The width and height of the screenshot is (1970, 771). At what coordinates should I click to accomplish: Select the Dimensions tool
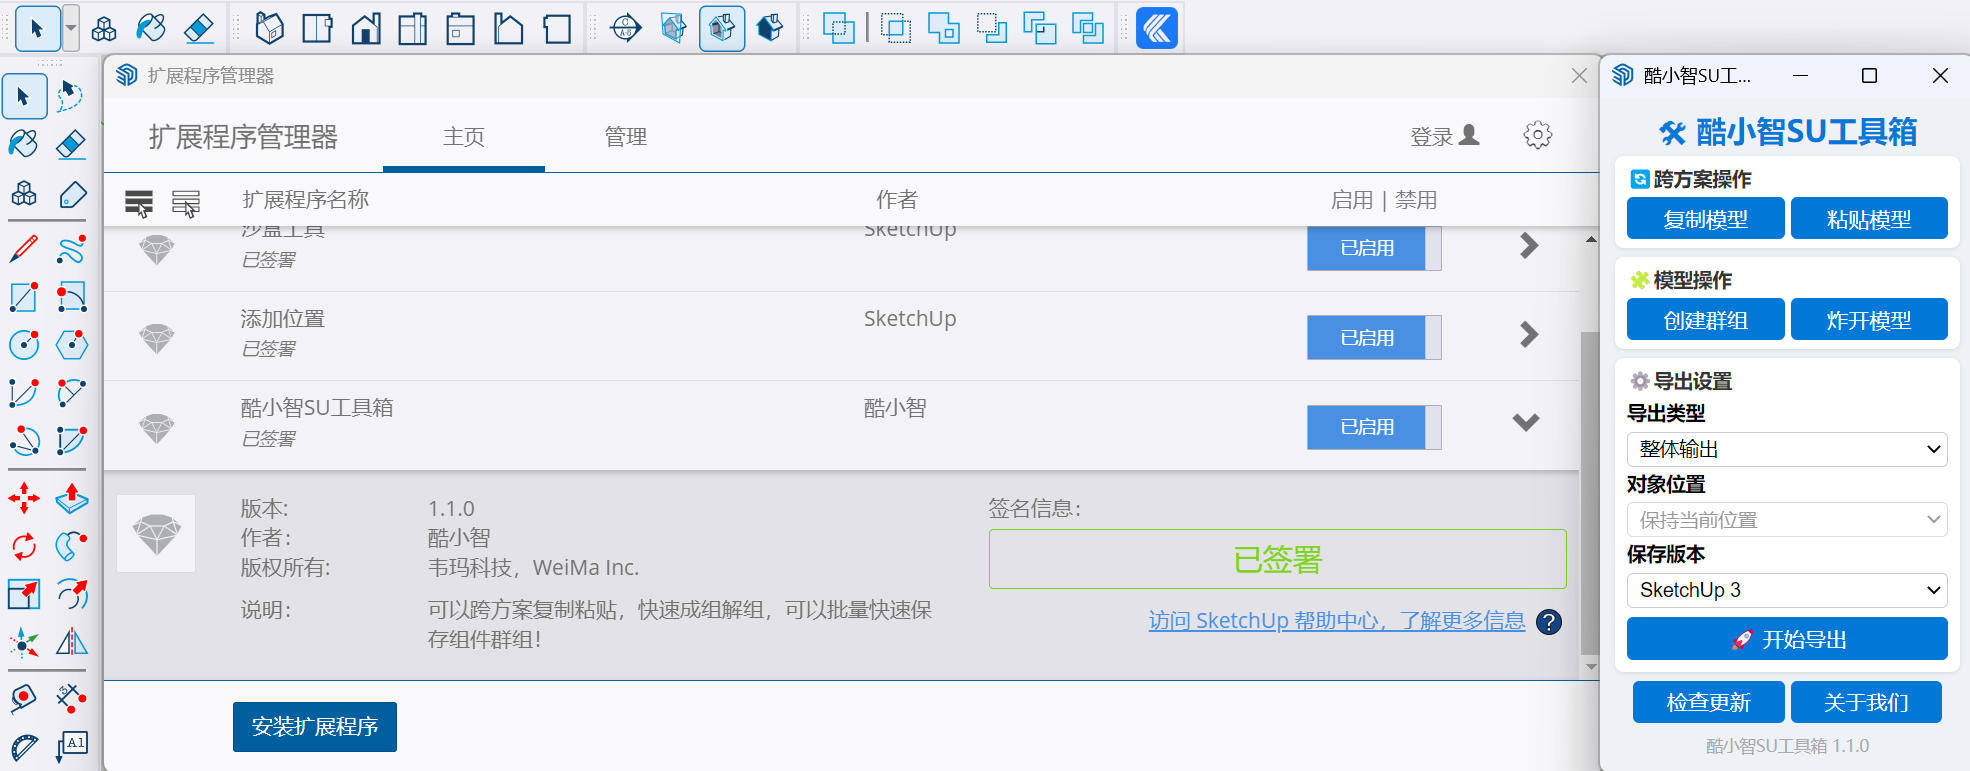[x=71, y=698]
